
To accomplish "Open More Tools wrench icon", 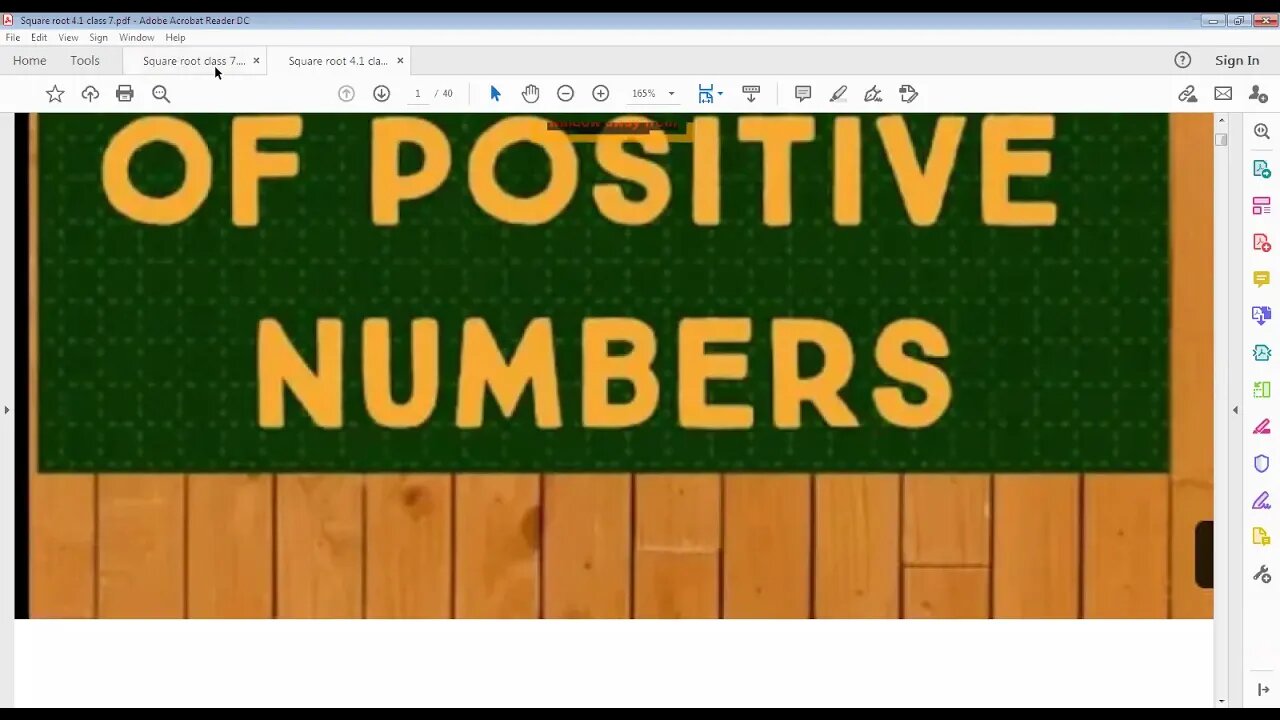I will [1262, 574].
